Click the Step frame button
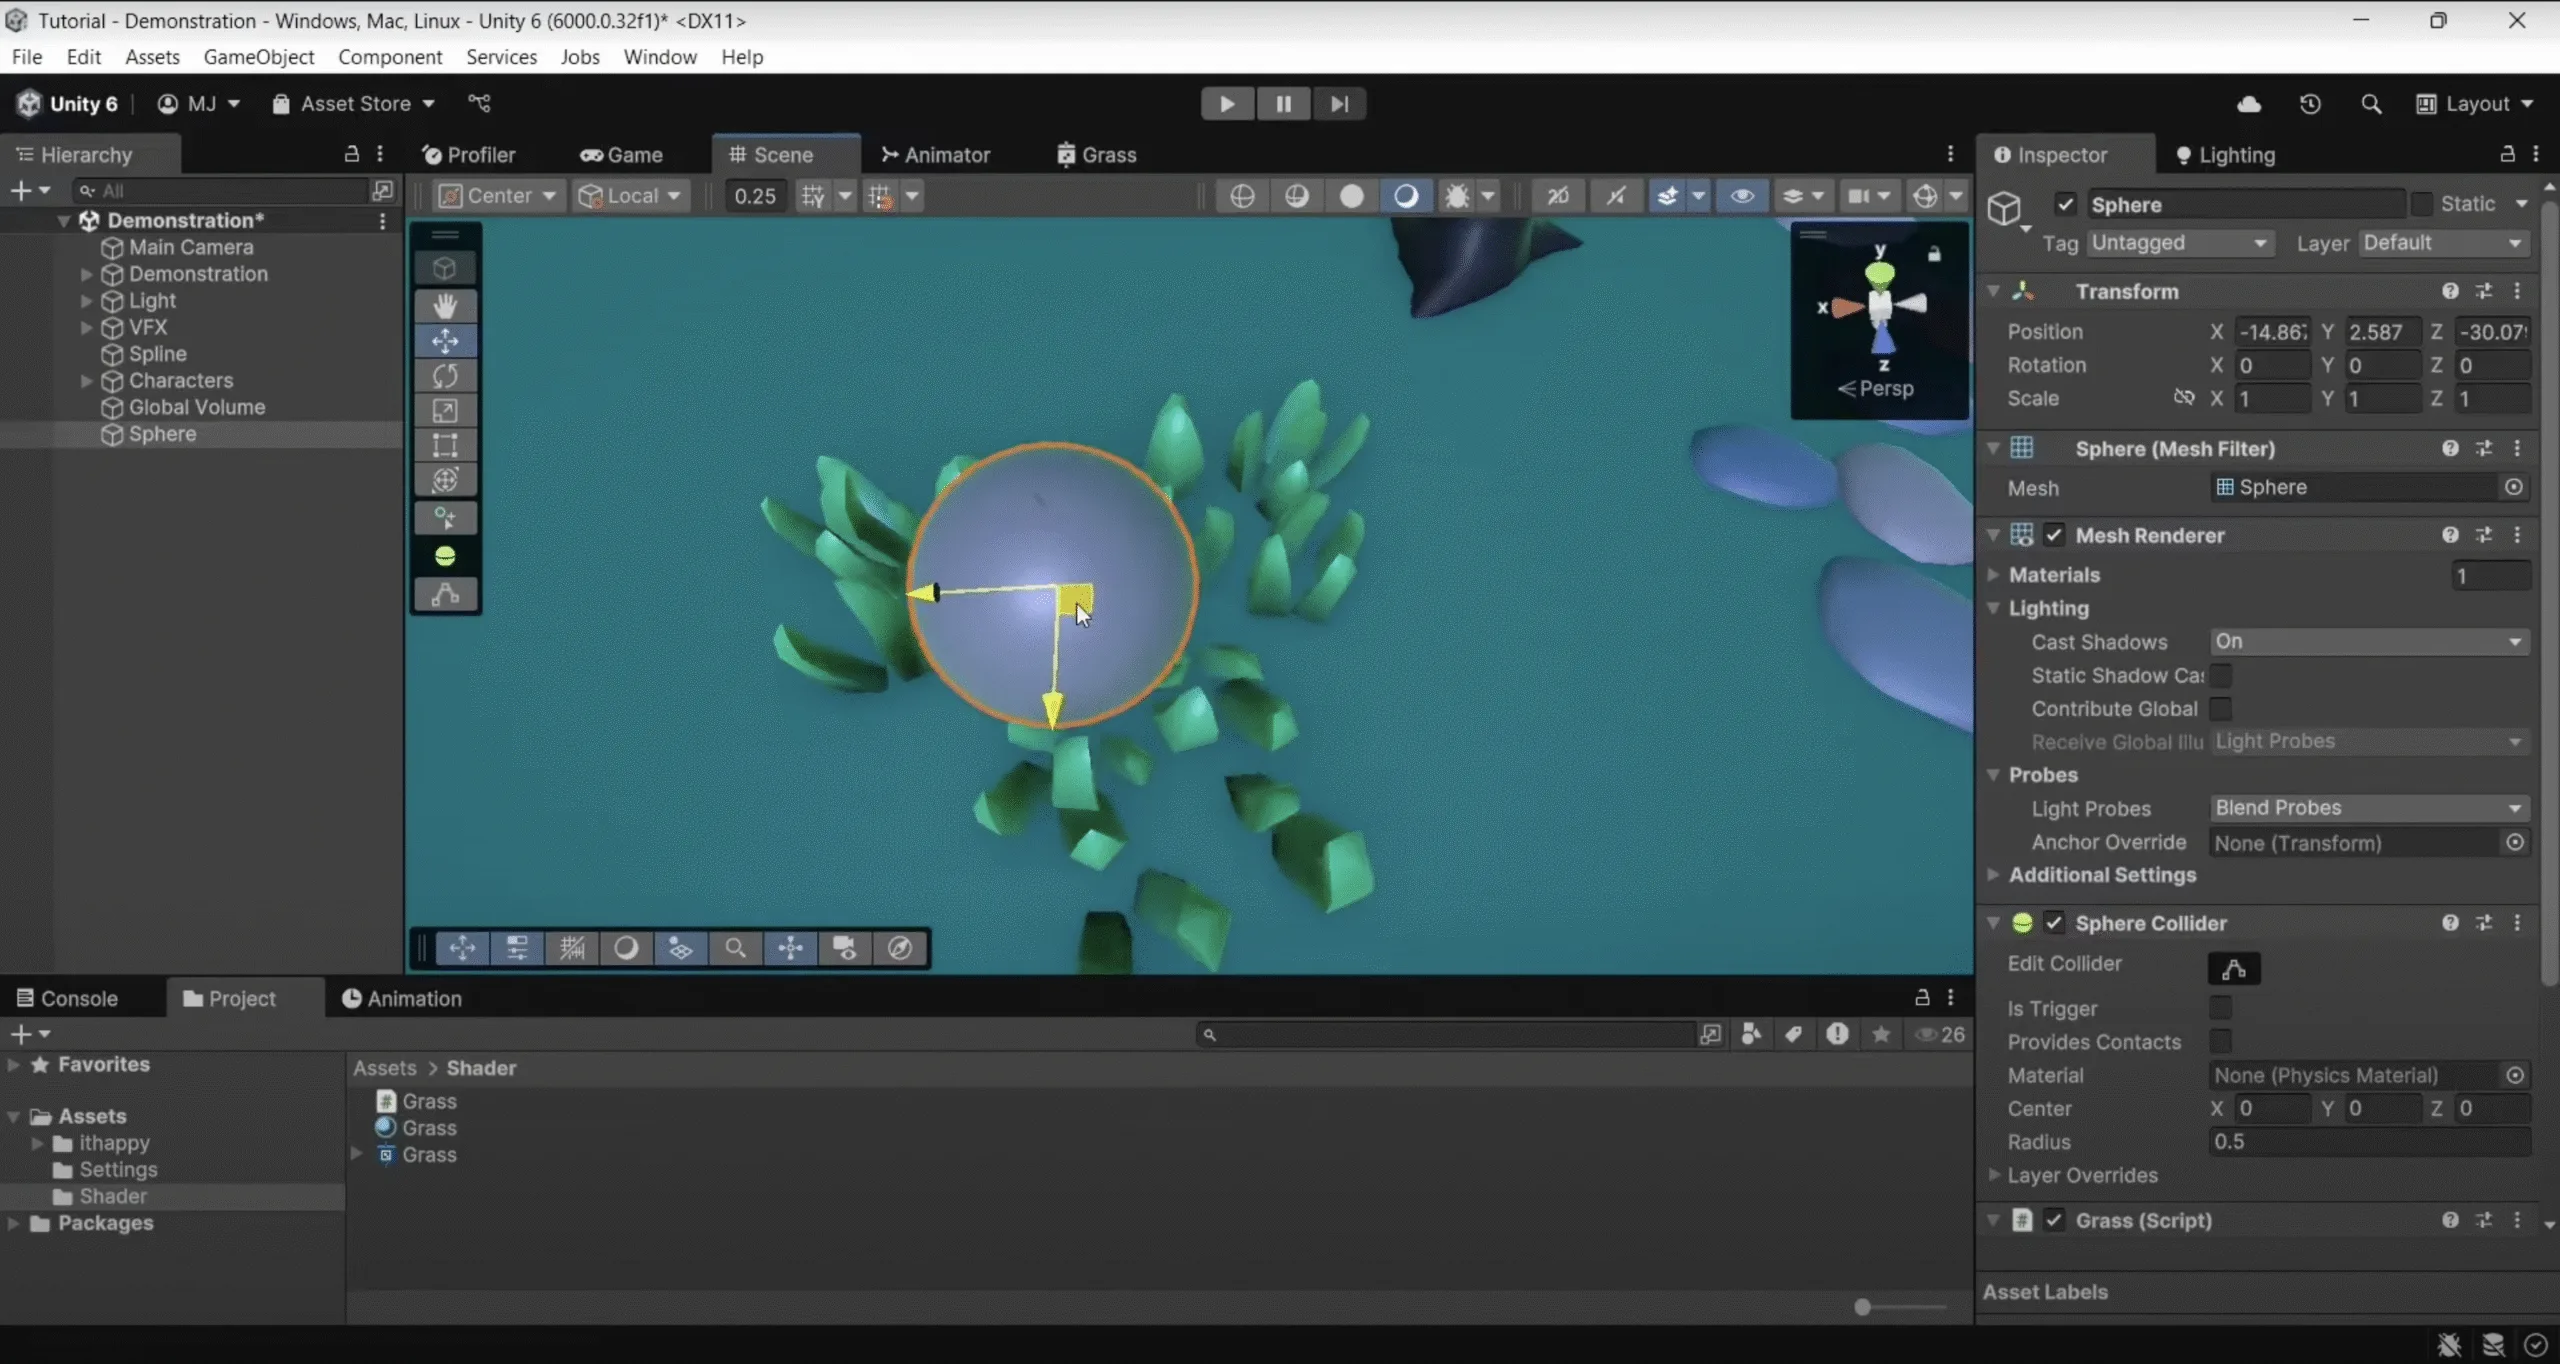Screen dimensions: 2560x1364 coord(1339,104)
